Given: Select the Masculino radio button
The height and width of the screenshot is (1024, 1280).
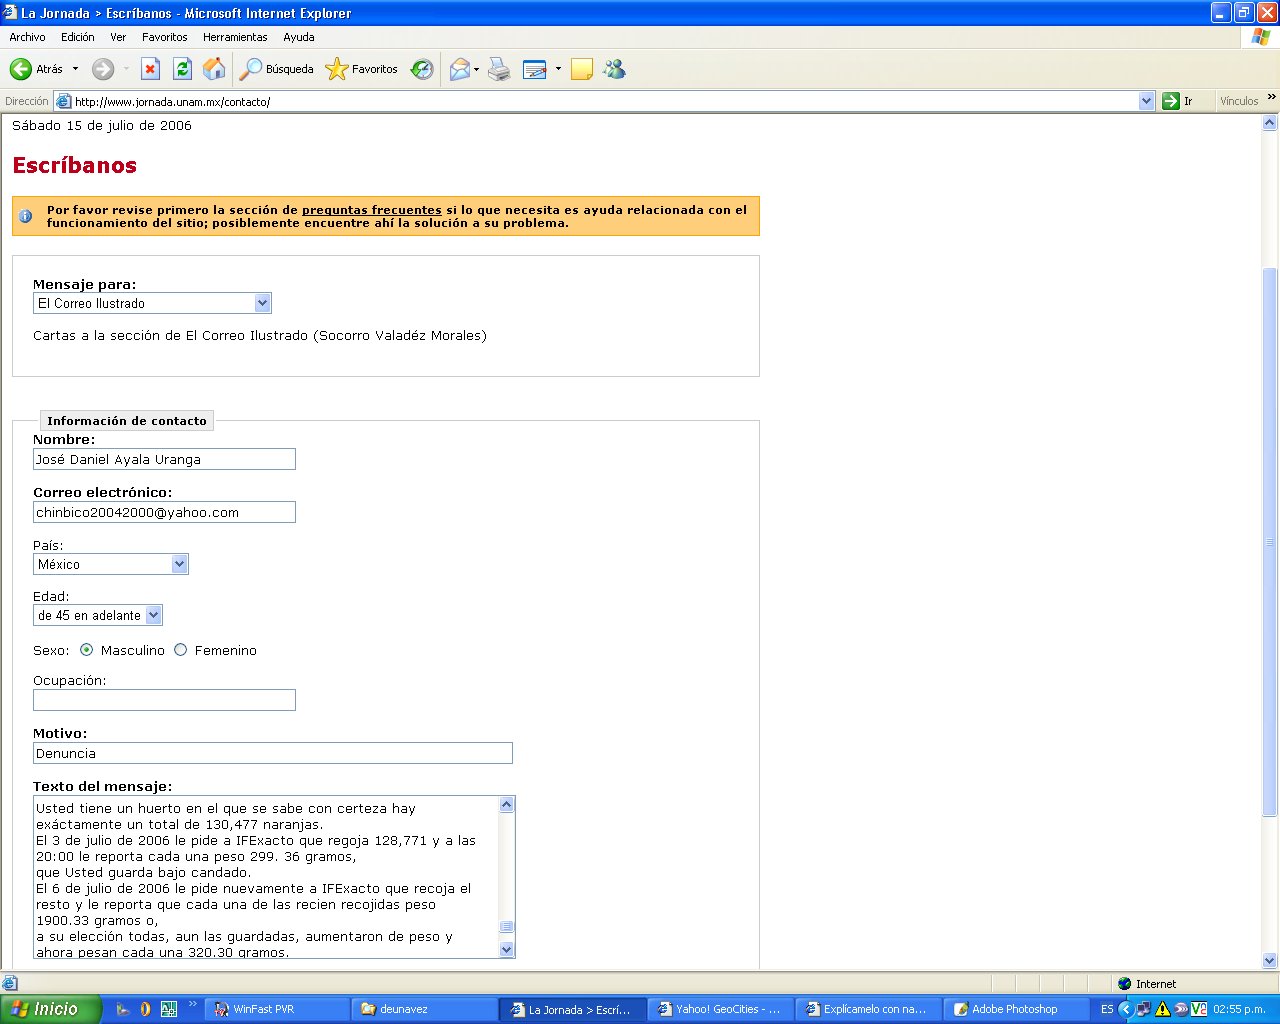Looking at the screenshot, I should [x=87, y=650].
